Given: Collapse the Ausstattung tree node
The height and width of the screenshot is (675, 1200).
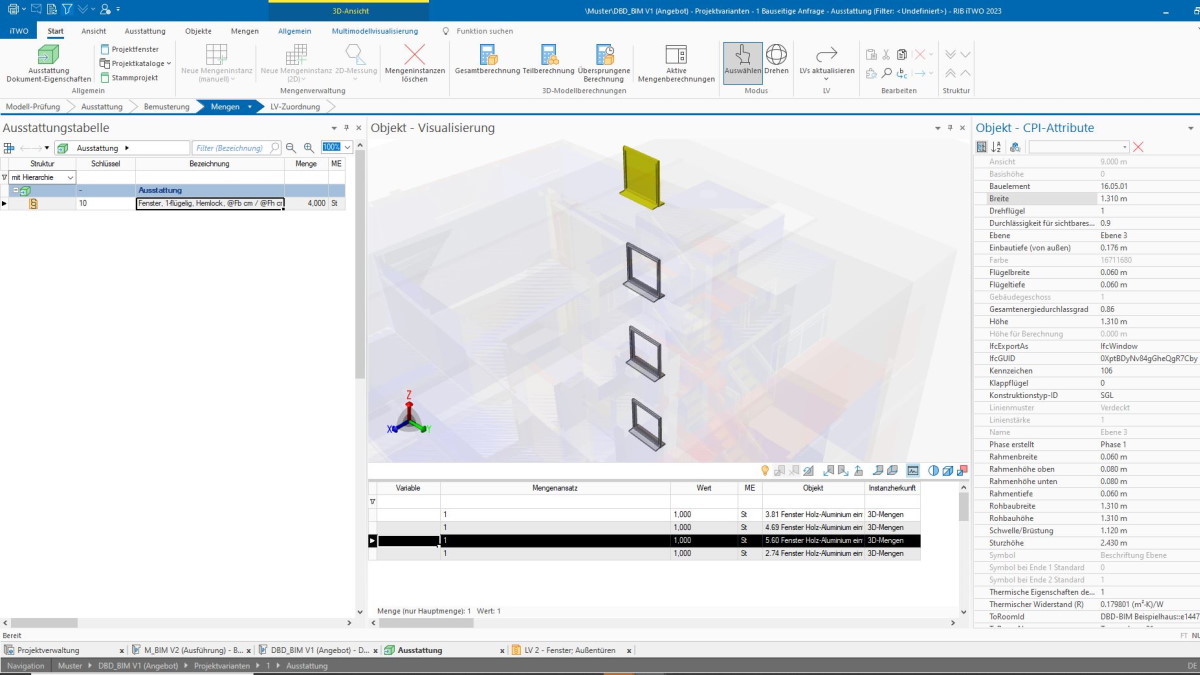Looking at the screenshot, I should (x=16, y=190).
